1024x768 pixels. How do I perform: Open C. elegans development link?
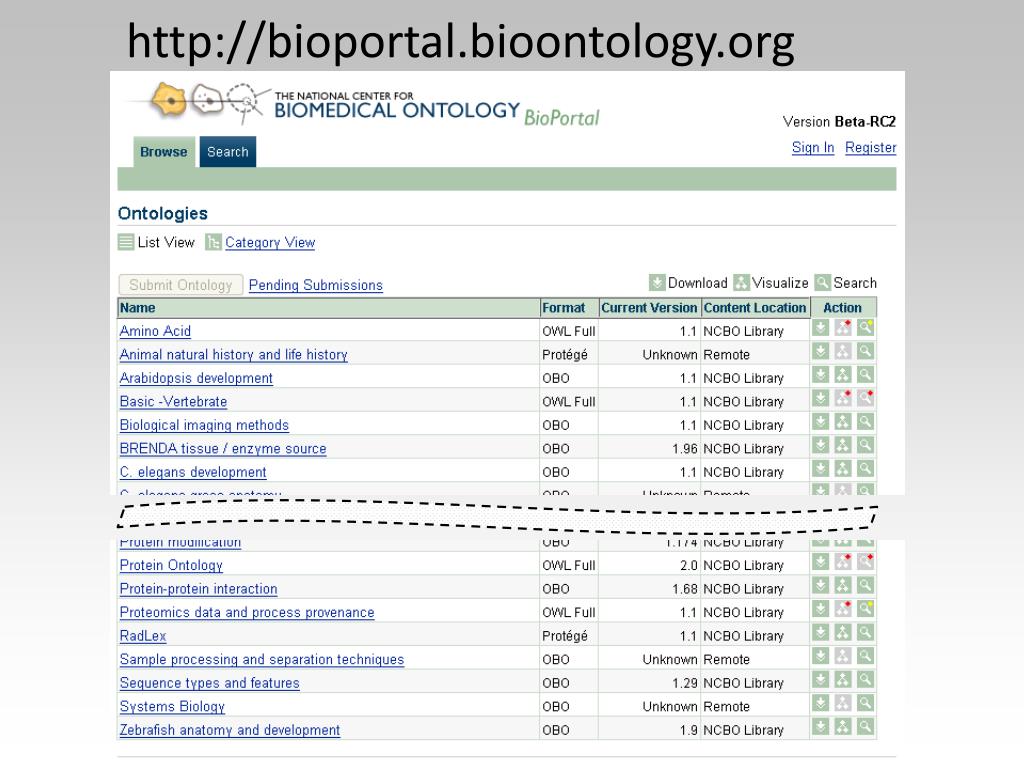[193, 472]
